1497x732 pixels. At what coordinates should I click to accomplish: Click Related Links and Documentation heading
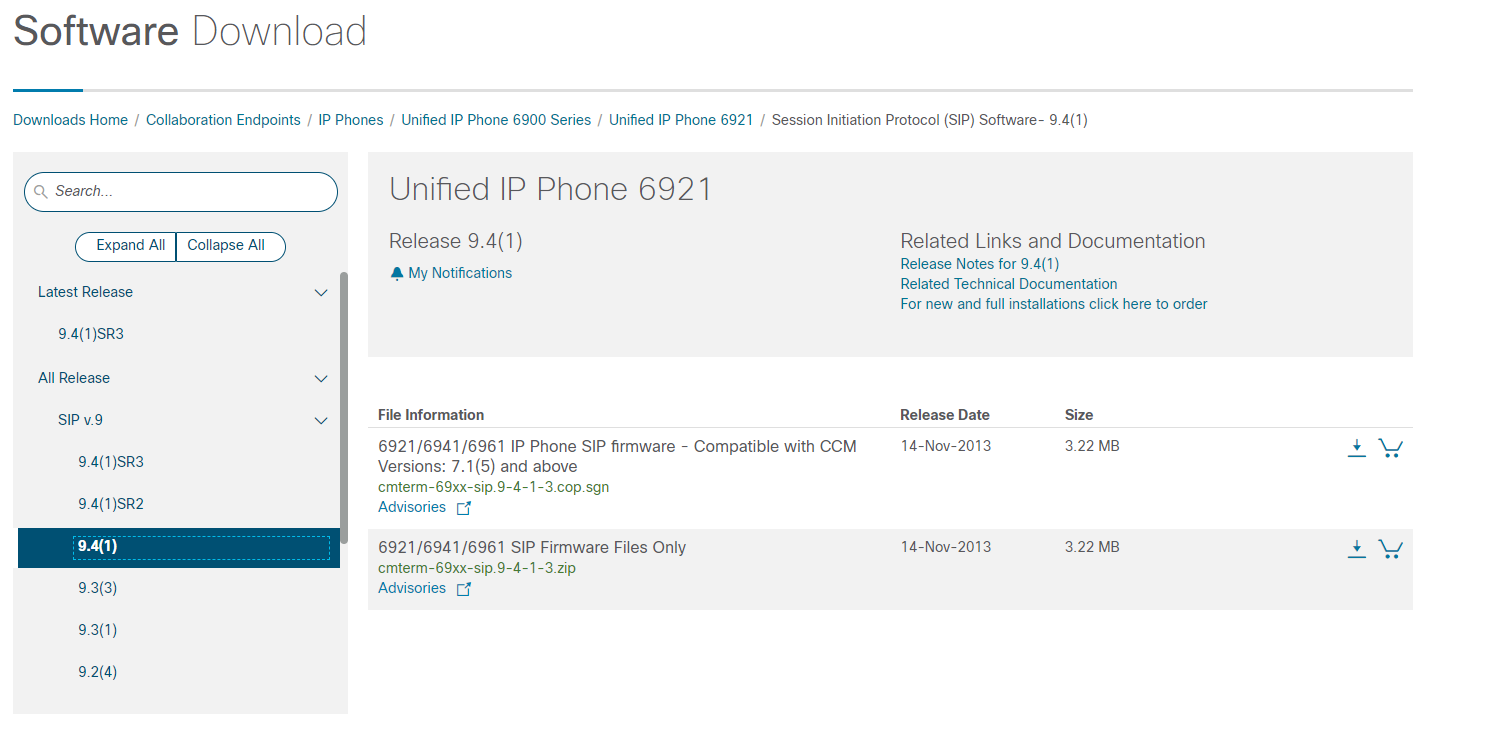[x=1053, y=241]
